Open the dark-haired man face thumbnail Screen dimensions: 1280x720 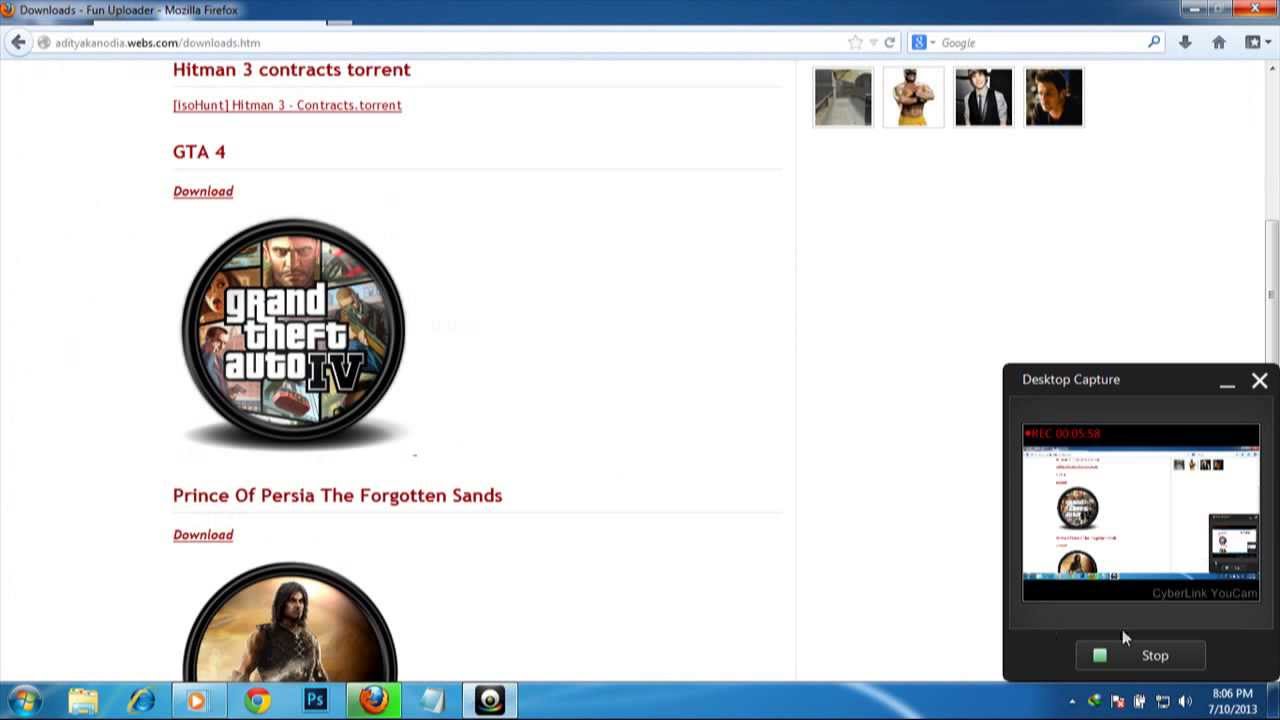1053,97
